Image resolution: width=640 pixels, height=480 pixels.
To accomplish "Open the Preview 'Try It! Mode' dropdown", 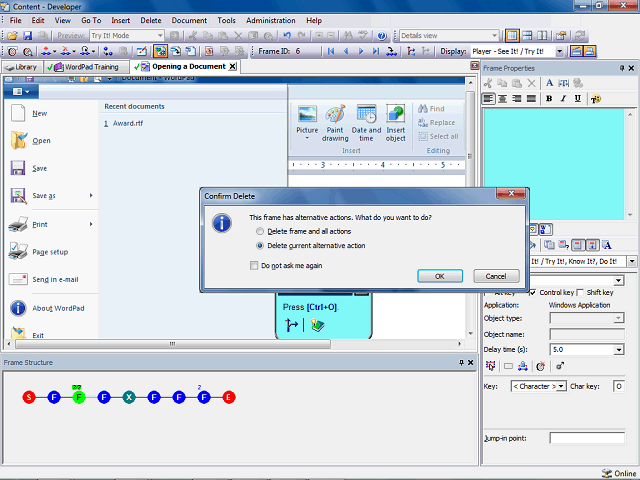I will click(x=160, y=36).
